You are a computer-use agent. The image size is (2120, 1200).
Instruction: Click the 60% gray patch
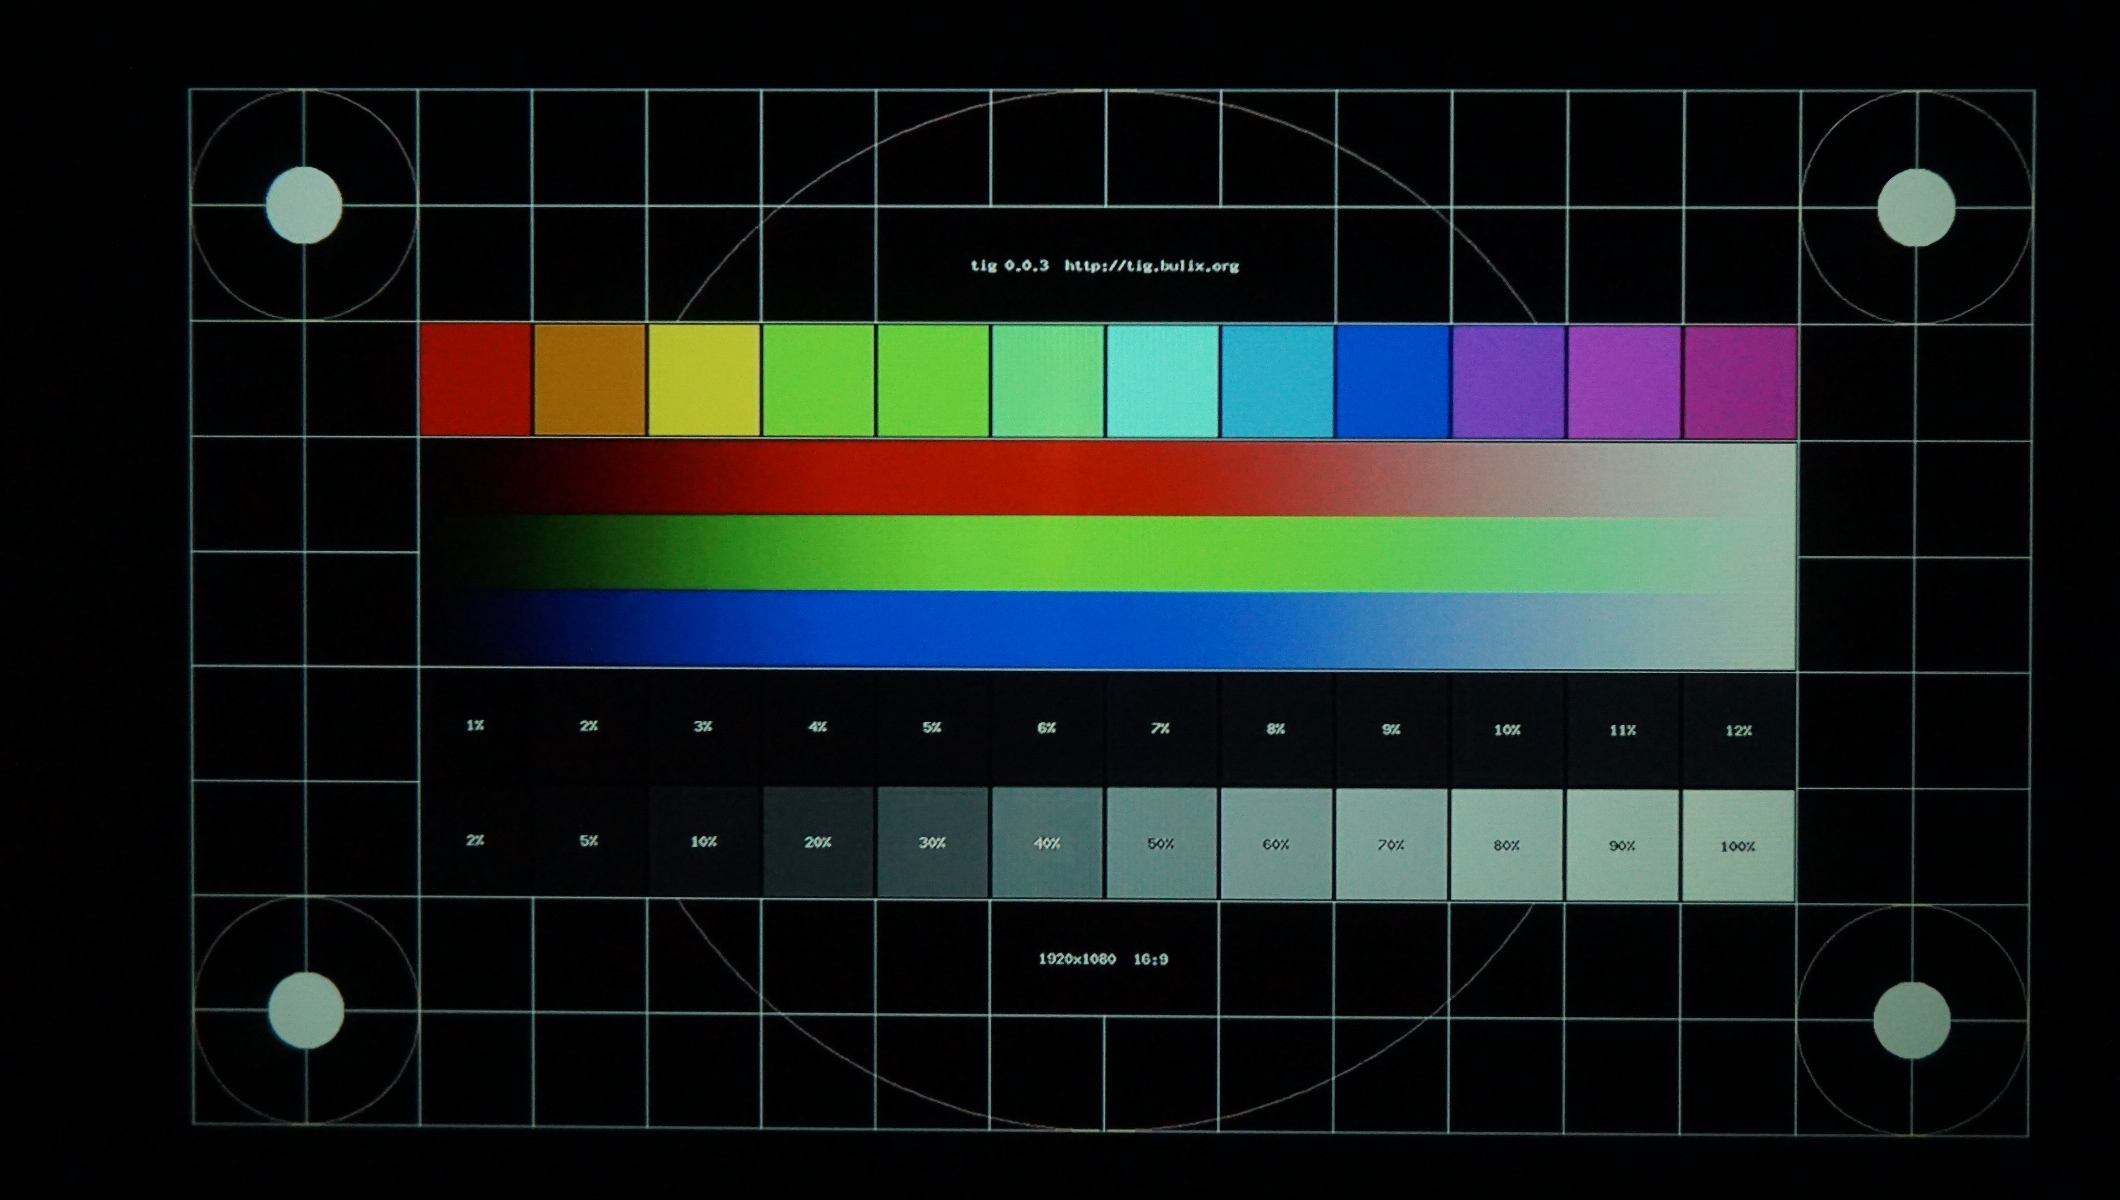[x=1277, y=844]
